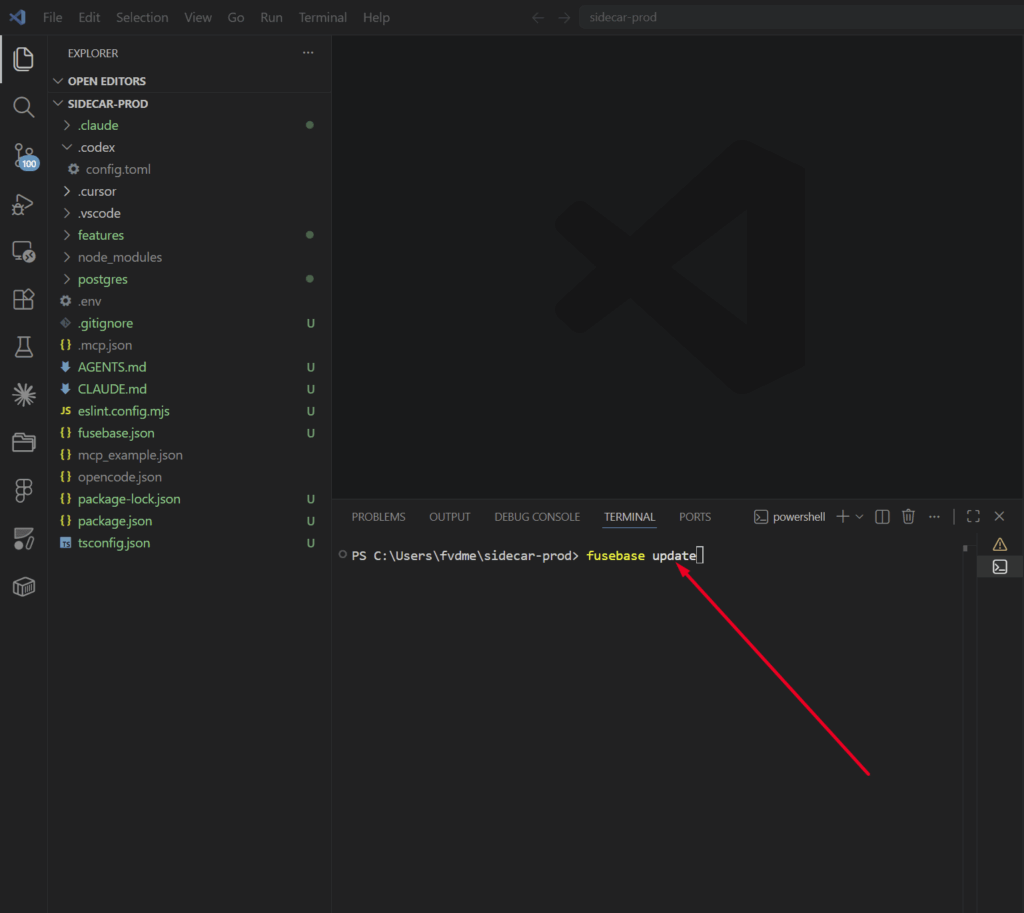Open Source Control view with 100 badge

pos(23,155)
